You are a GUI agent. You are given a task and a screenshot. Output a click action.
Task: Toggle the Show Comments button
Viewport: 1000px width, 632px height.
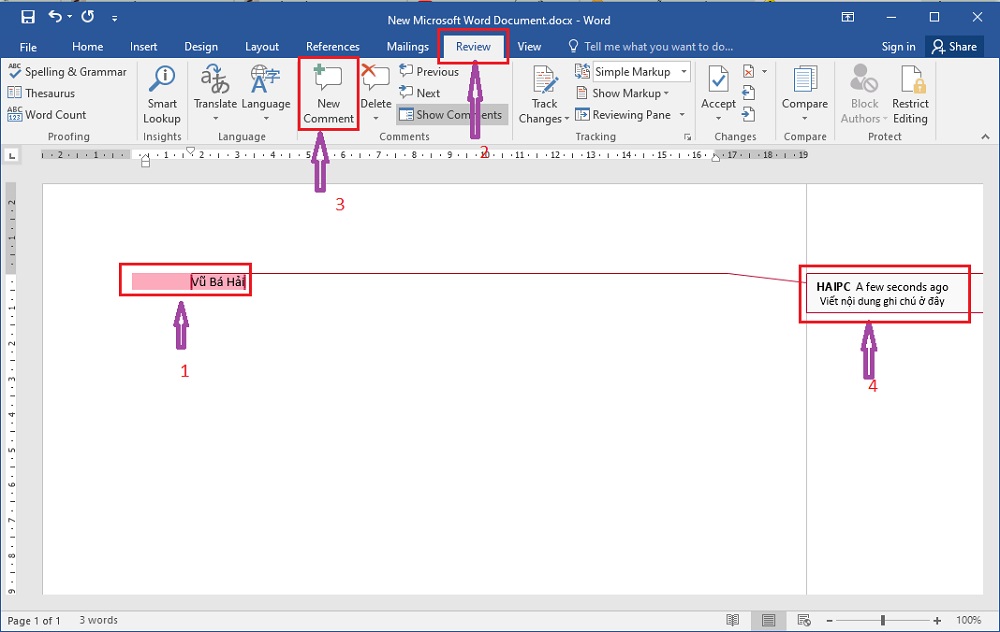point(451,115)
